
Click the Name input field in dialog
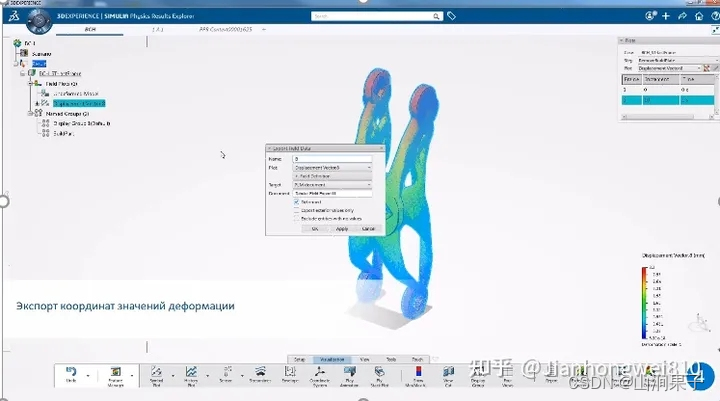[332, 159]
